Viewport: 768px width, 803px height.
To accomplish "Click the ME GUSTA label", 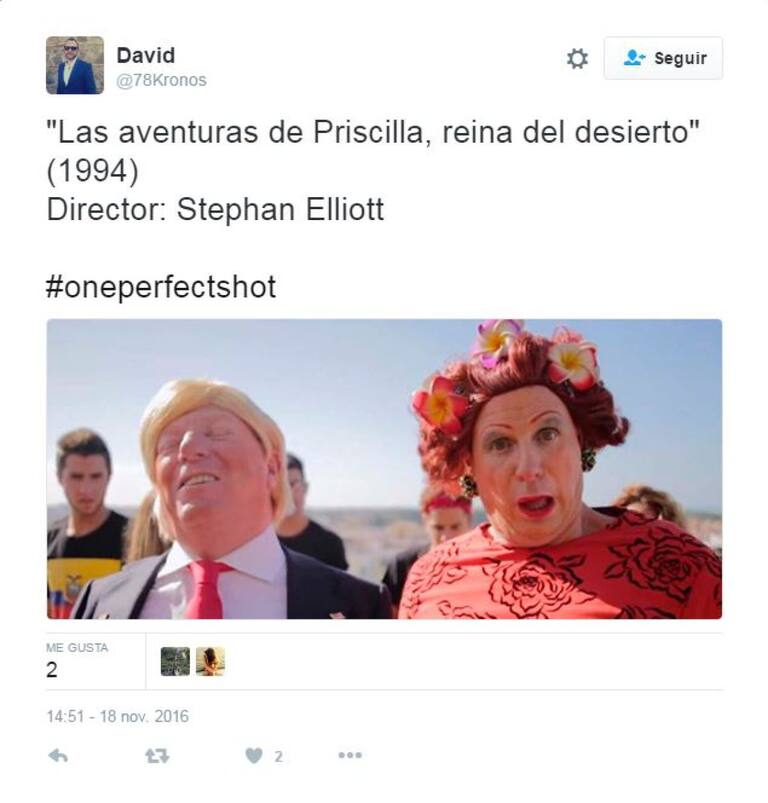I will (x=77, y=648).
